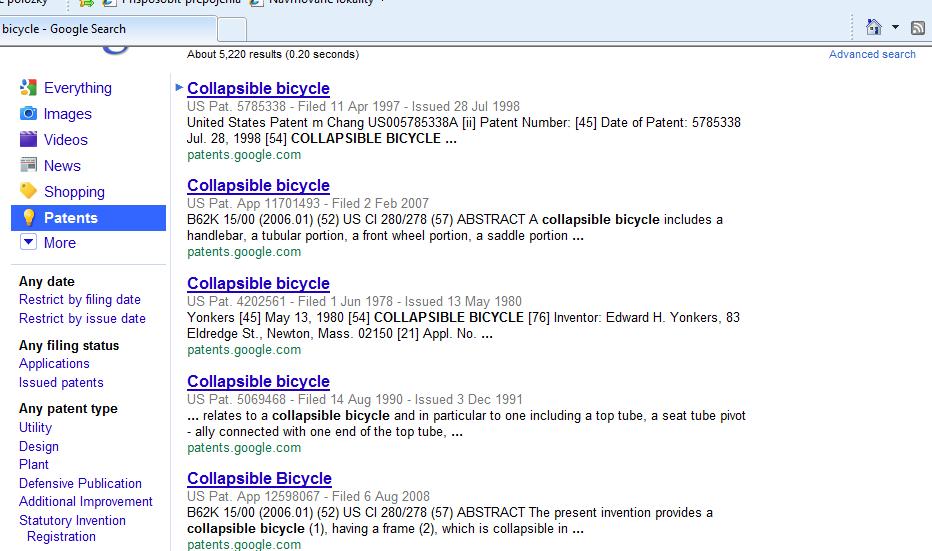Click the Videos film icon

tap(28, 139)
